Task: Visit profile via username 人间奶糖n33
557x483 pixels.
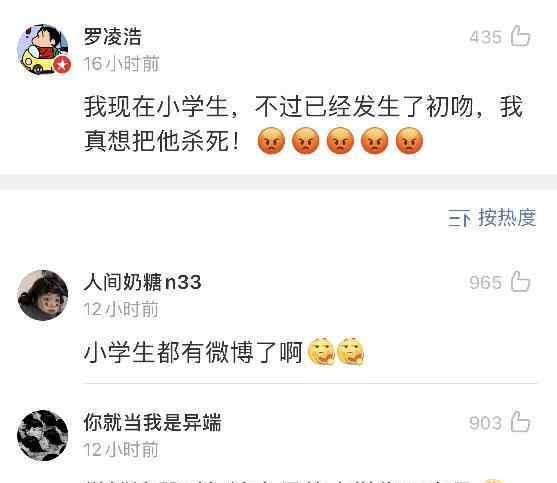Action: pyautogui.click(x=142, y=282)
